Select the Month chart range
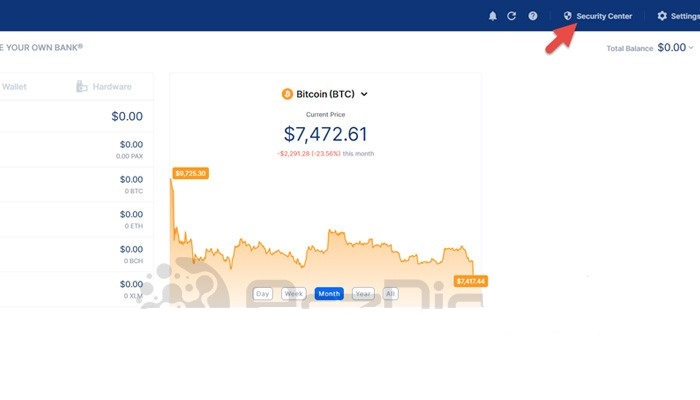700x400 pixels. (x=329, y=294)
